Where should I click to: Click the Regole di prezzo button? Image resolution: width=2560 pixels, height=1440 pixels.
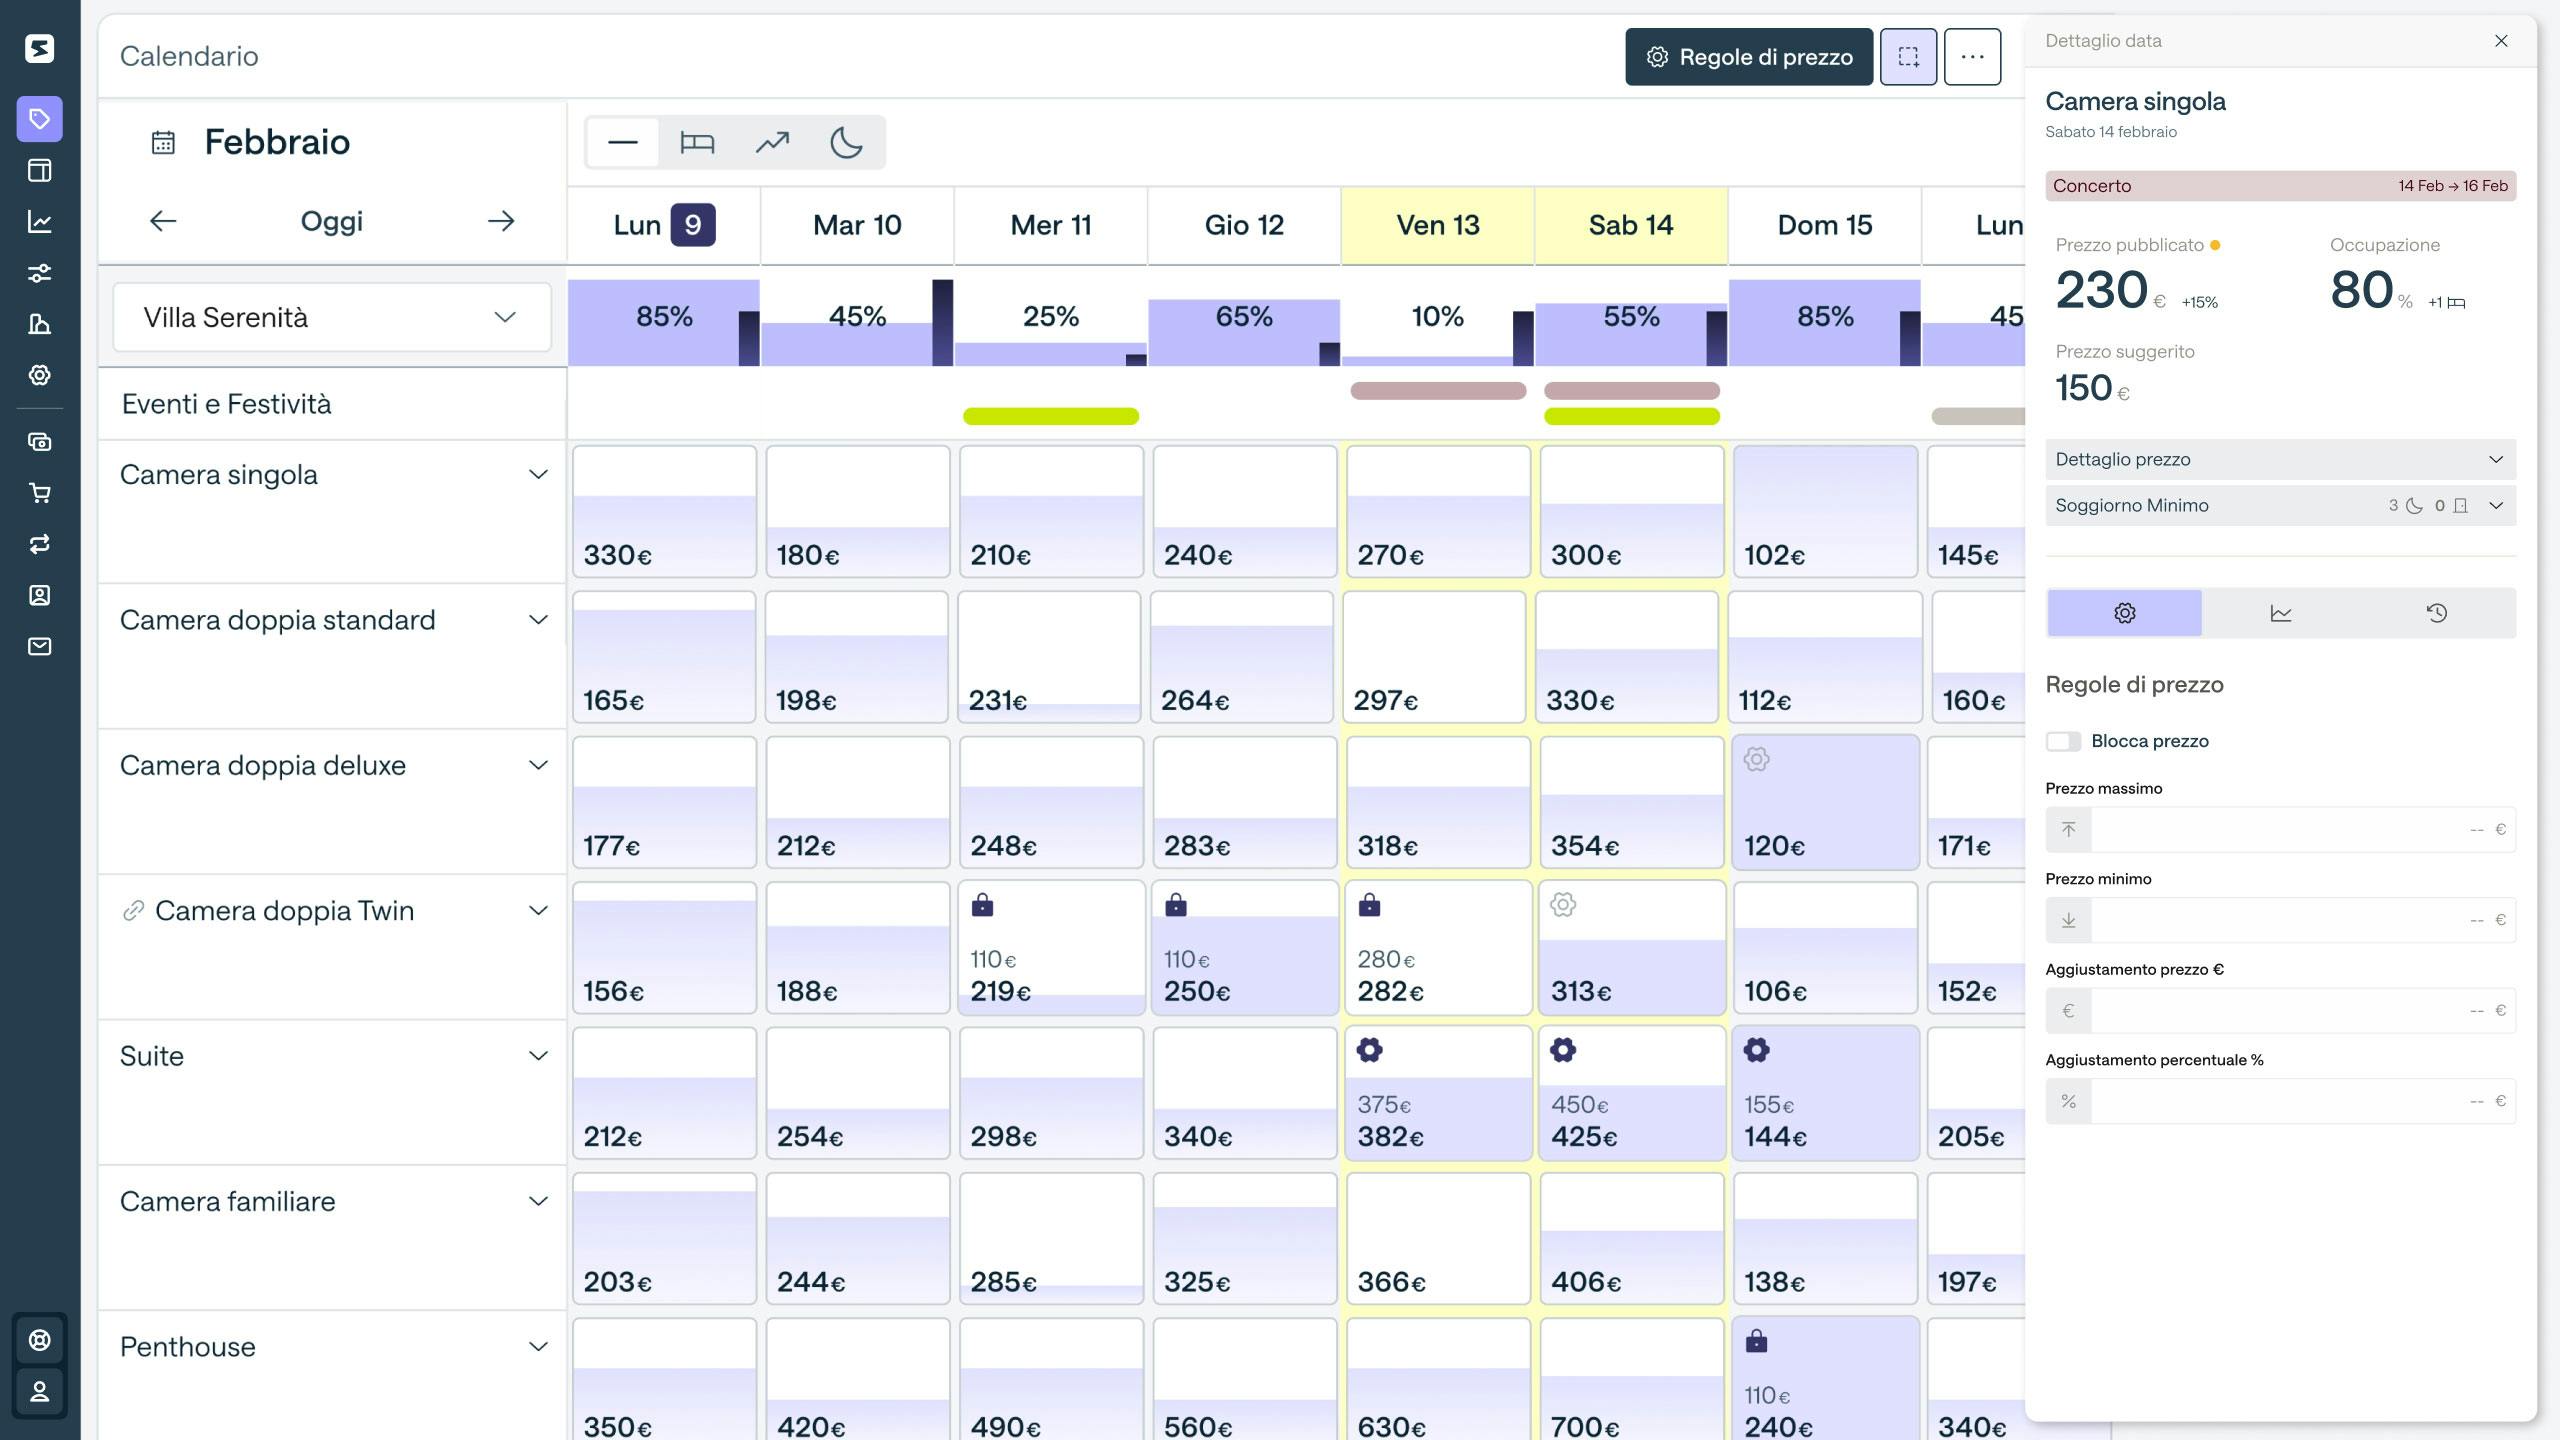[x=1749, y=57]
